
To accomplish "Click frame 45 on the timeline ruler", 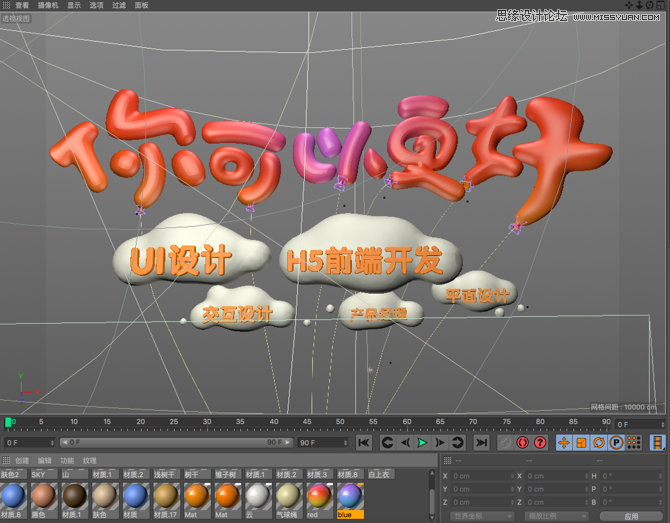I will click(x=307, y=422).
